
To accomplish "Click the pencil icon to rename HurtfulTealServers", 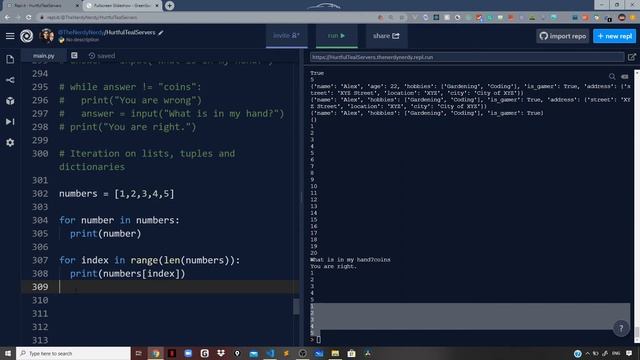I will (161, 33).
